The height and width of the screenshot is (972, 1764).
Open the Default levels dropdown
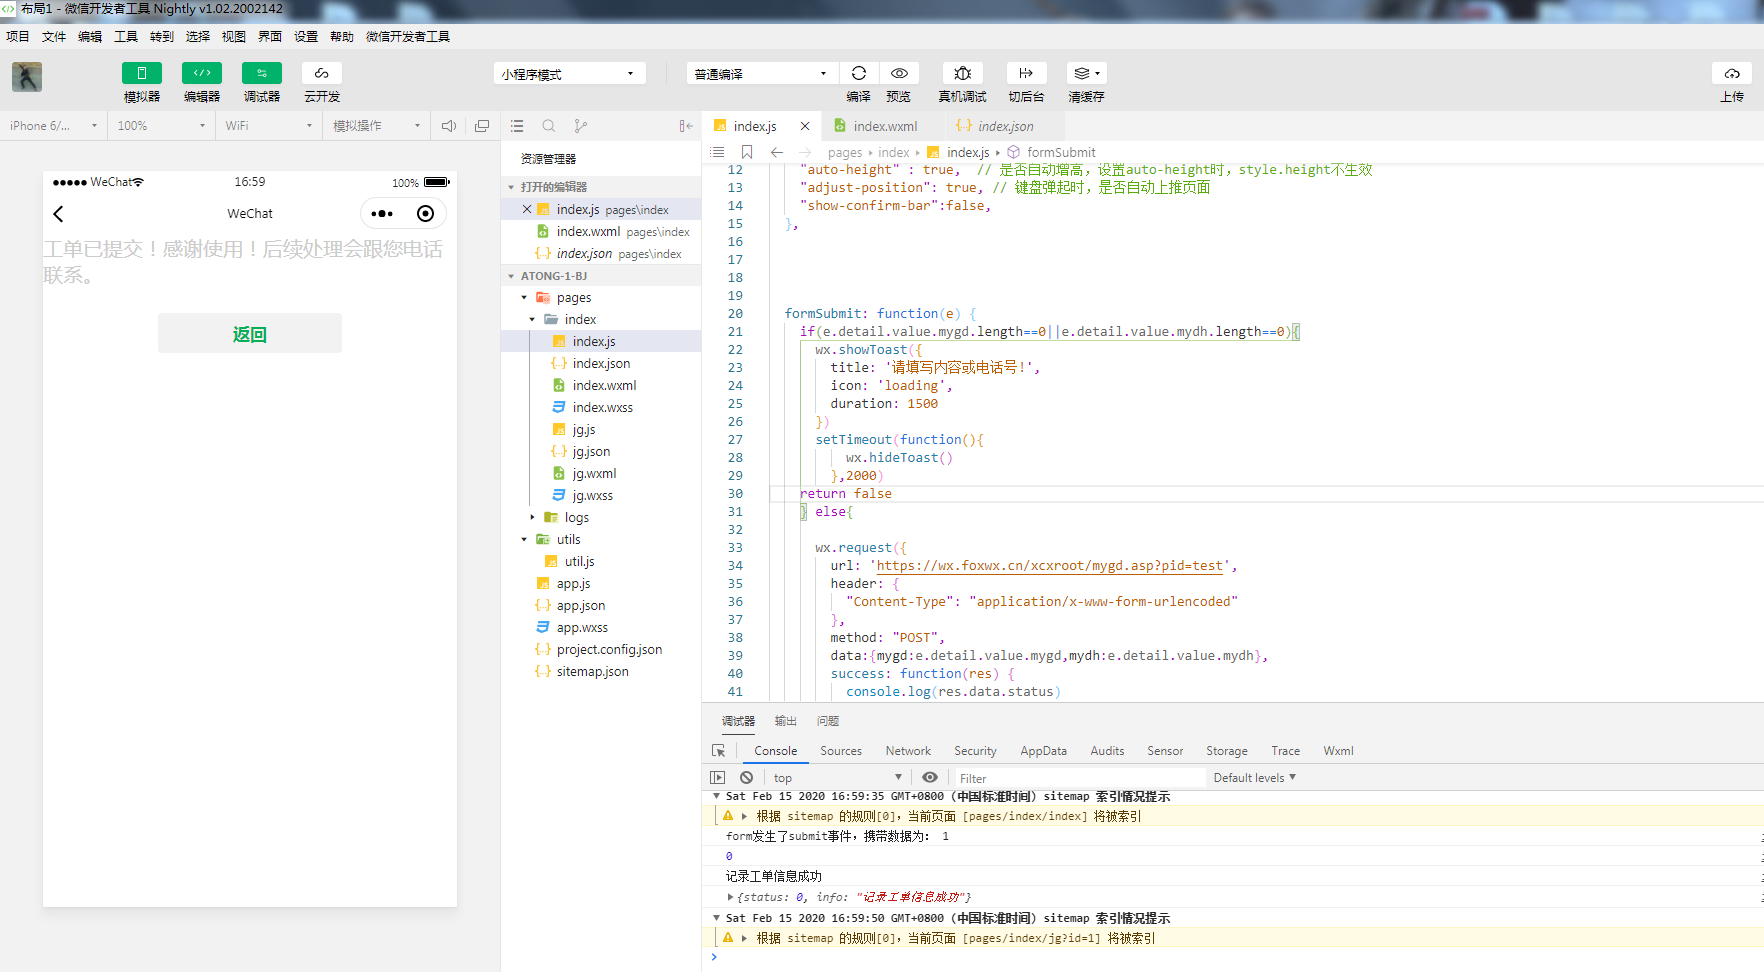(x=1254, y=777)
